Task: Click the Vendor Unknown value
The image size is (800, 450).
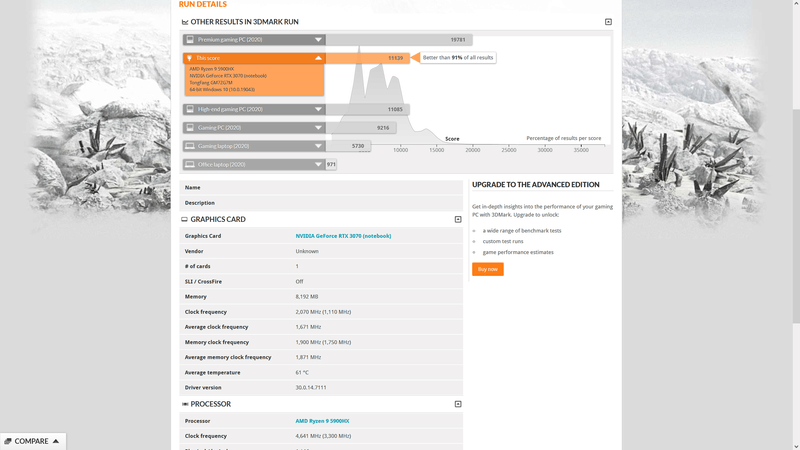Action: (307, 251)
